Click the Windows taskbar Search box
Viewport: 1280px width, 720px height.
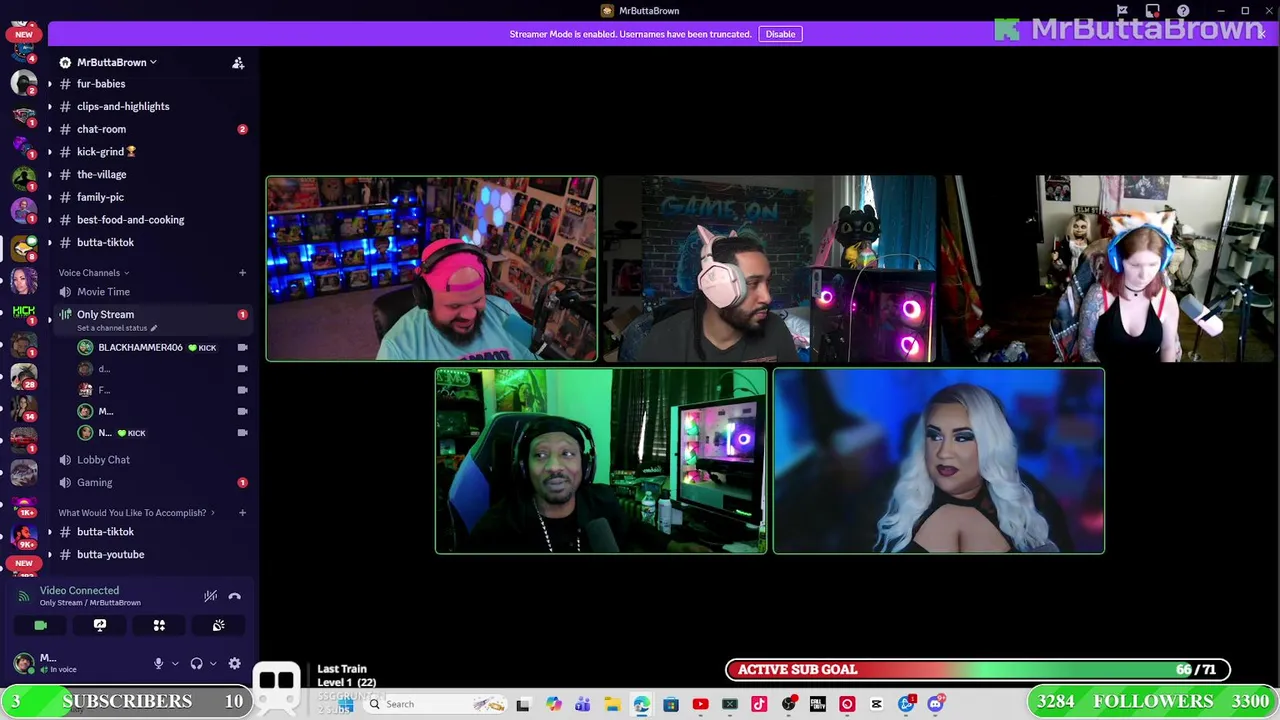tap(435, 704)
